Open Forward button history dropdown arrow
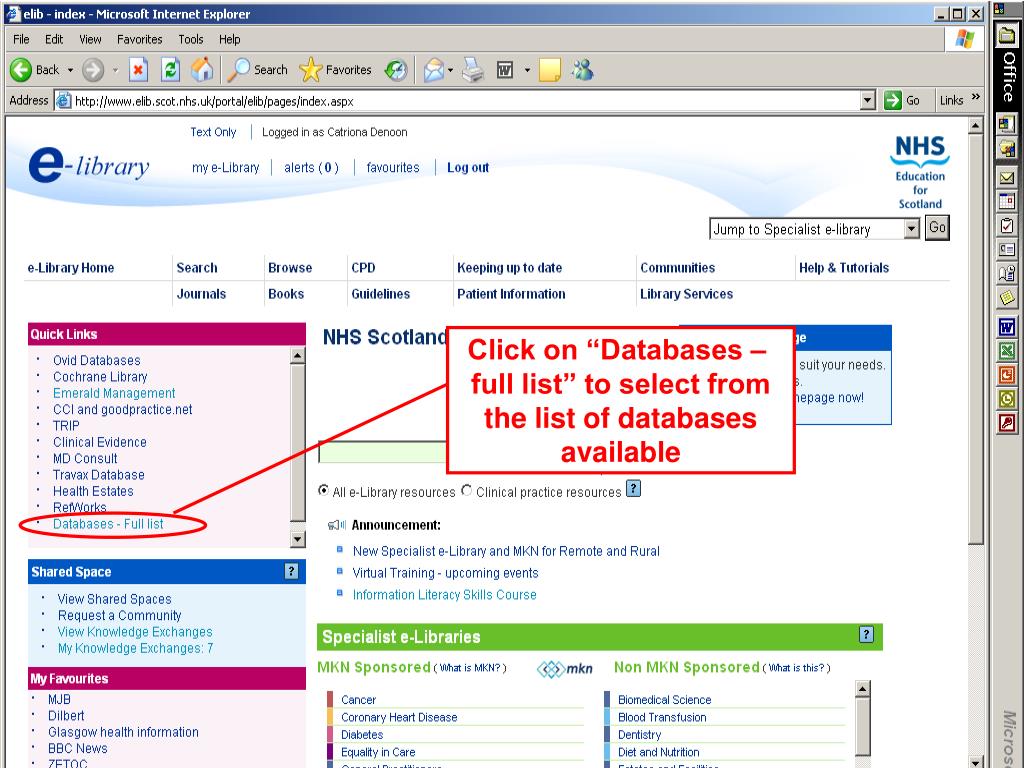This screenshot has width=1024, height=768. [x=115, y=70]
